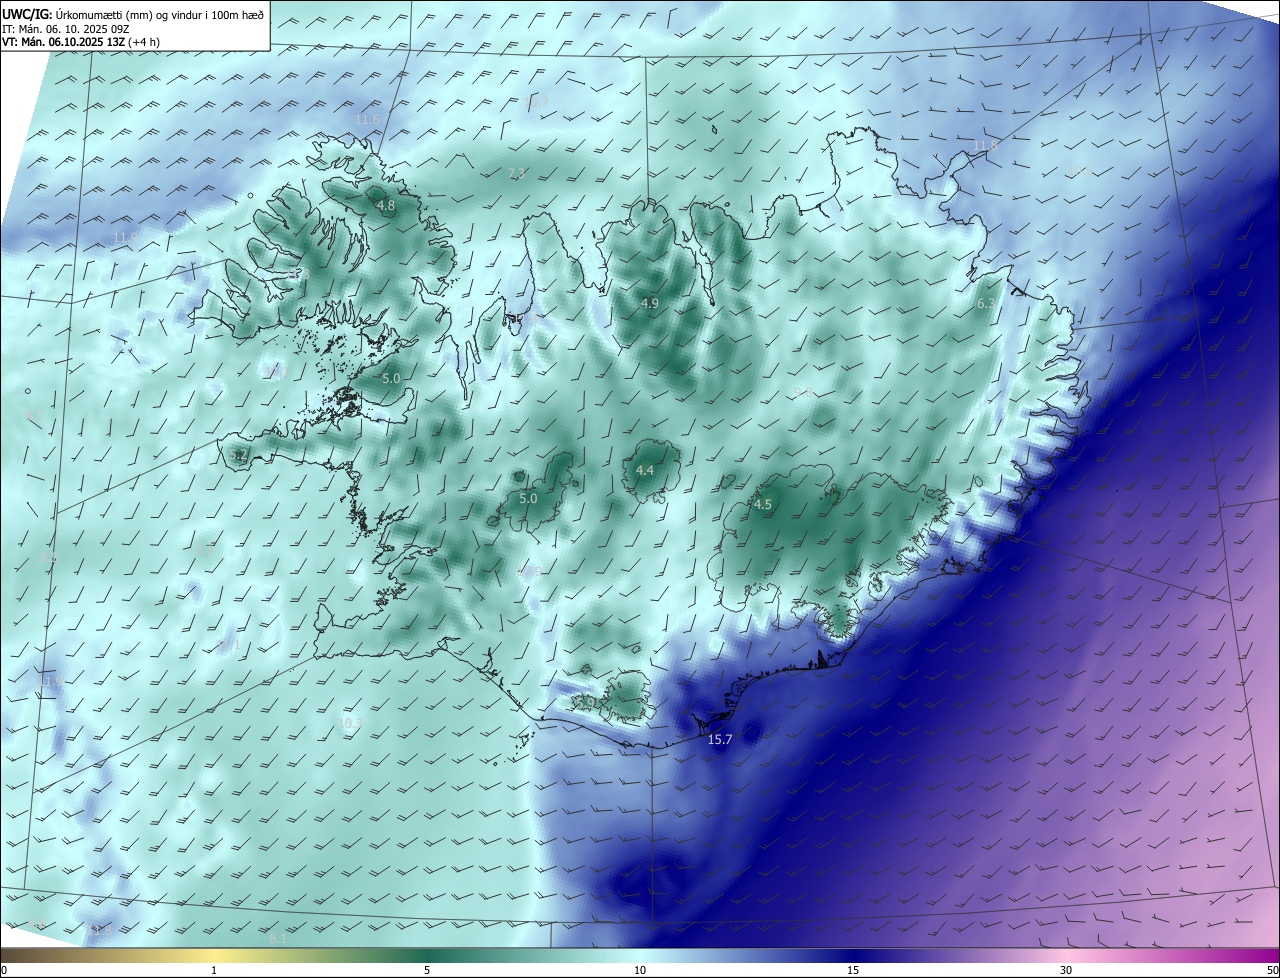Click the UWC/IG Úrkomumætti title line

(133, 14)
